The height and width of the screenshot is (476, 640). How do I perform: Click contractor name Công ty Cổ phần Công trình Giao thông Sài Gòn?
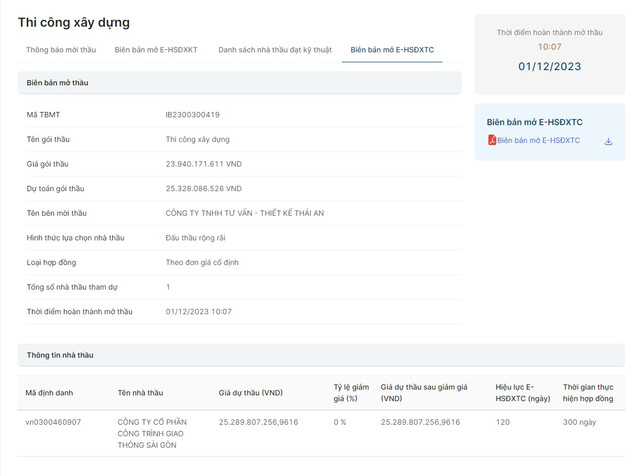[153, 433]
